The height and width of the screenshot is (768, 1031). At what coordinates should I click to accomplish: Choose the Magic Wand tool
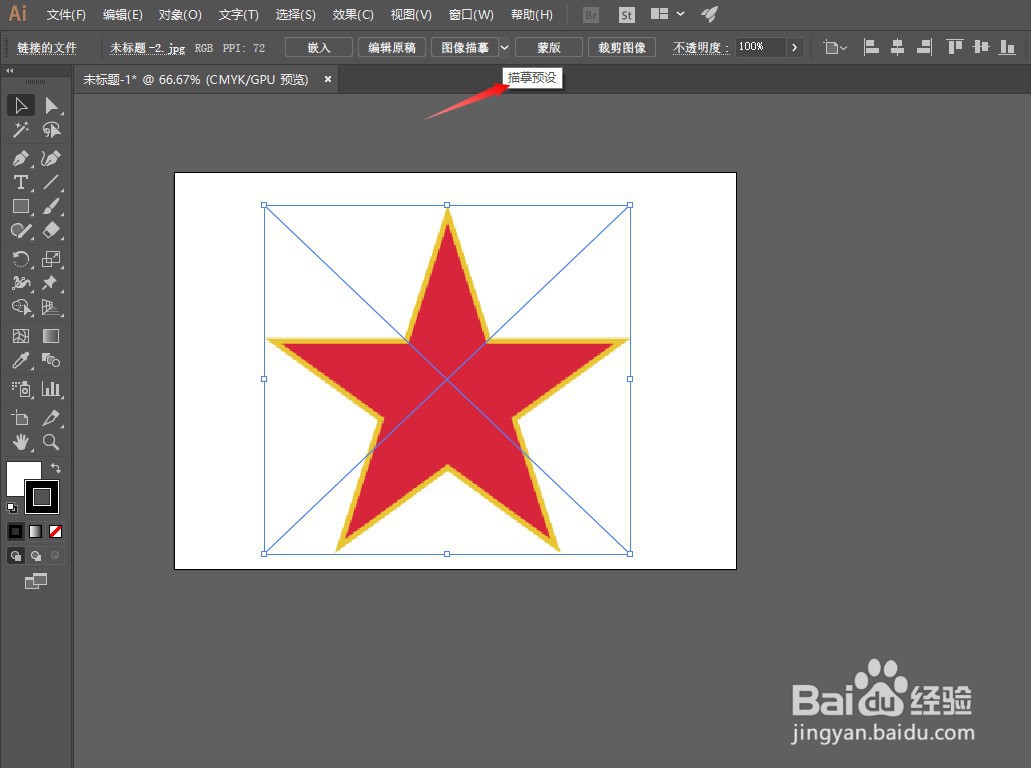(20, 129)
